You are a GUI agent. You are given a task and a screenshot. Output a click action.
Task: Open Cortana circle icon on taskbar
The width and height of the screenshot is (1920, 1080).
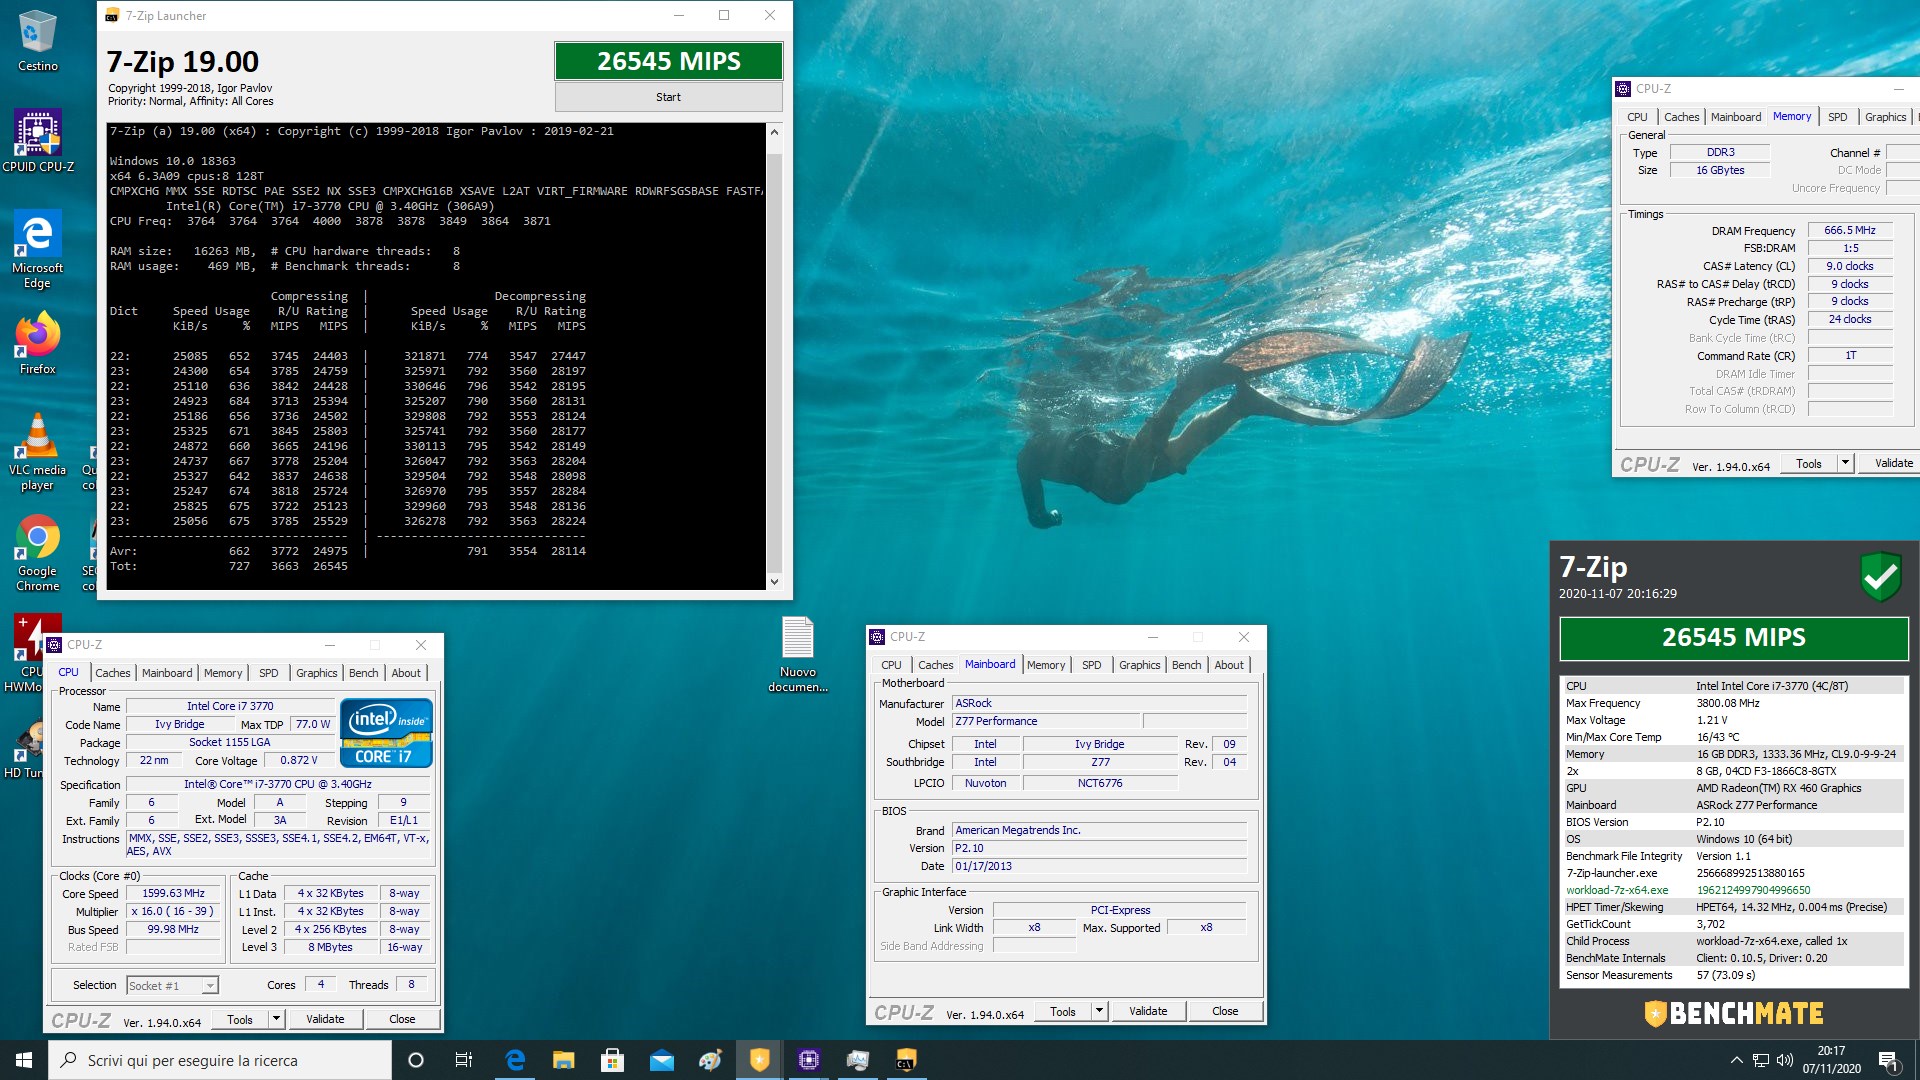click(x=416, y=1060)
